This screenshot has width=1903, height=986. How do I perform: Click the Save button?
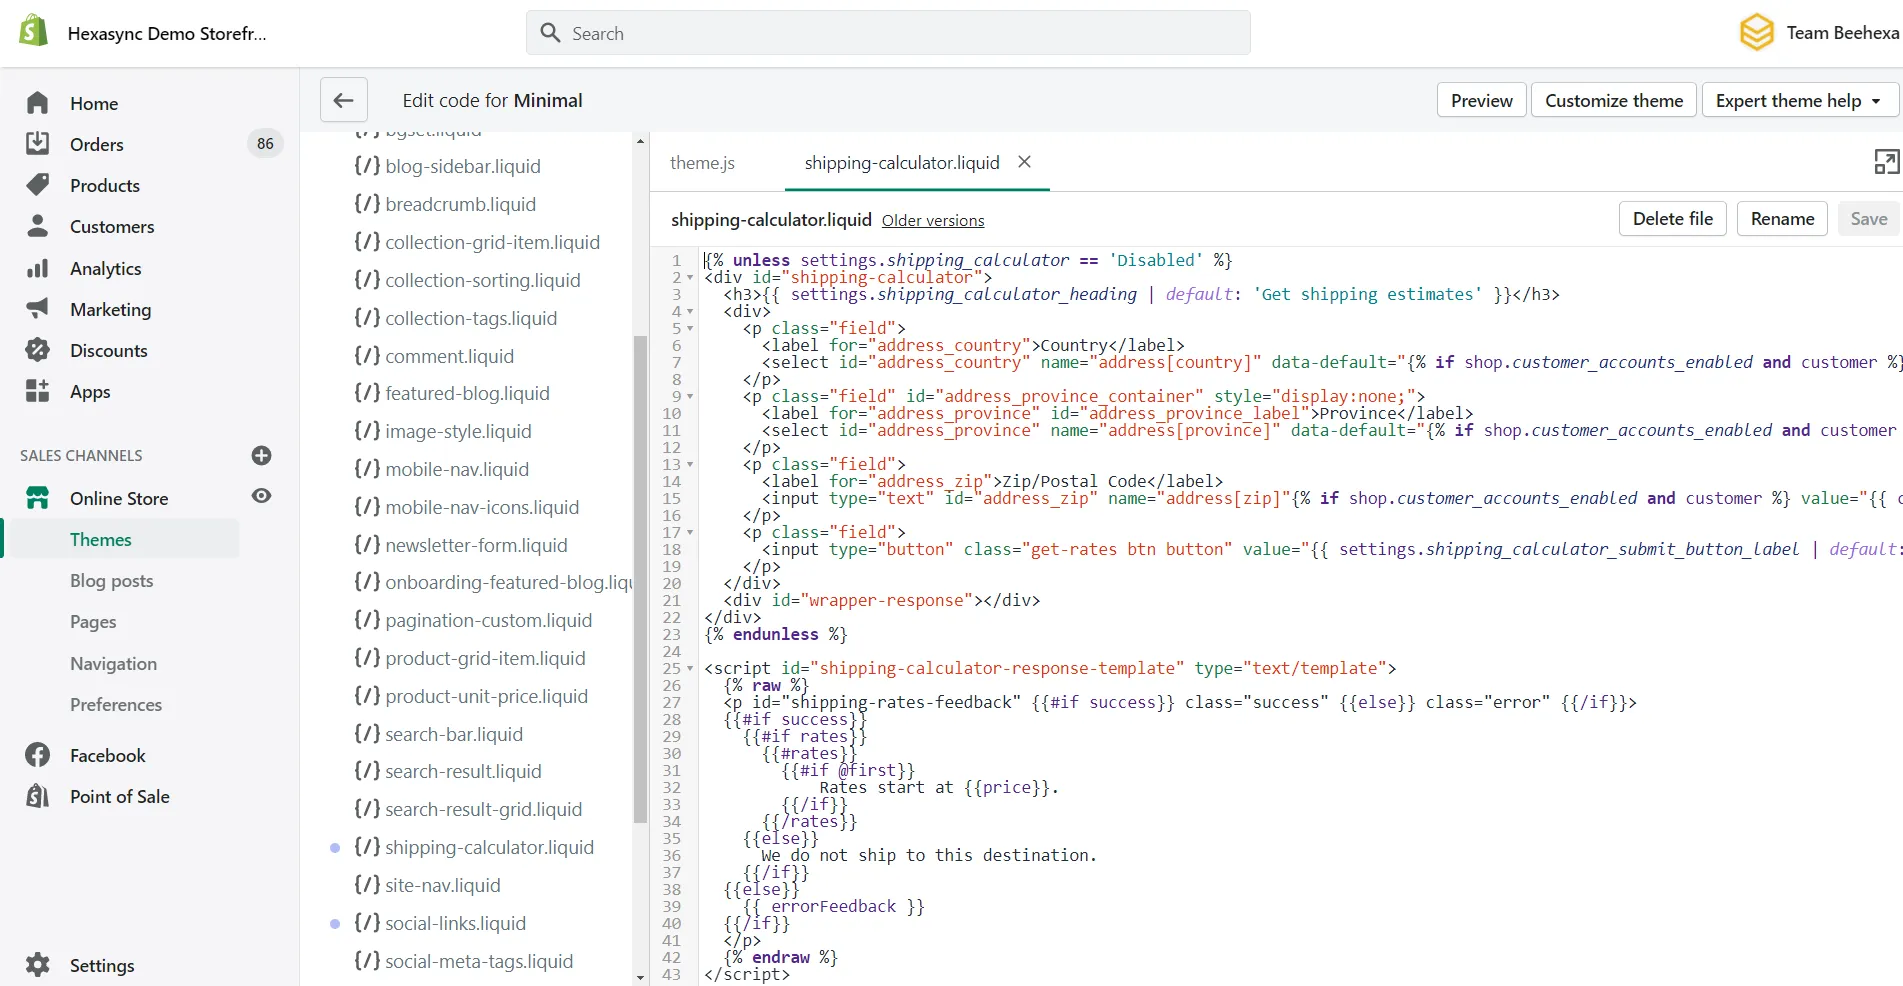[1868, 219]
